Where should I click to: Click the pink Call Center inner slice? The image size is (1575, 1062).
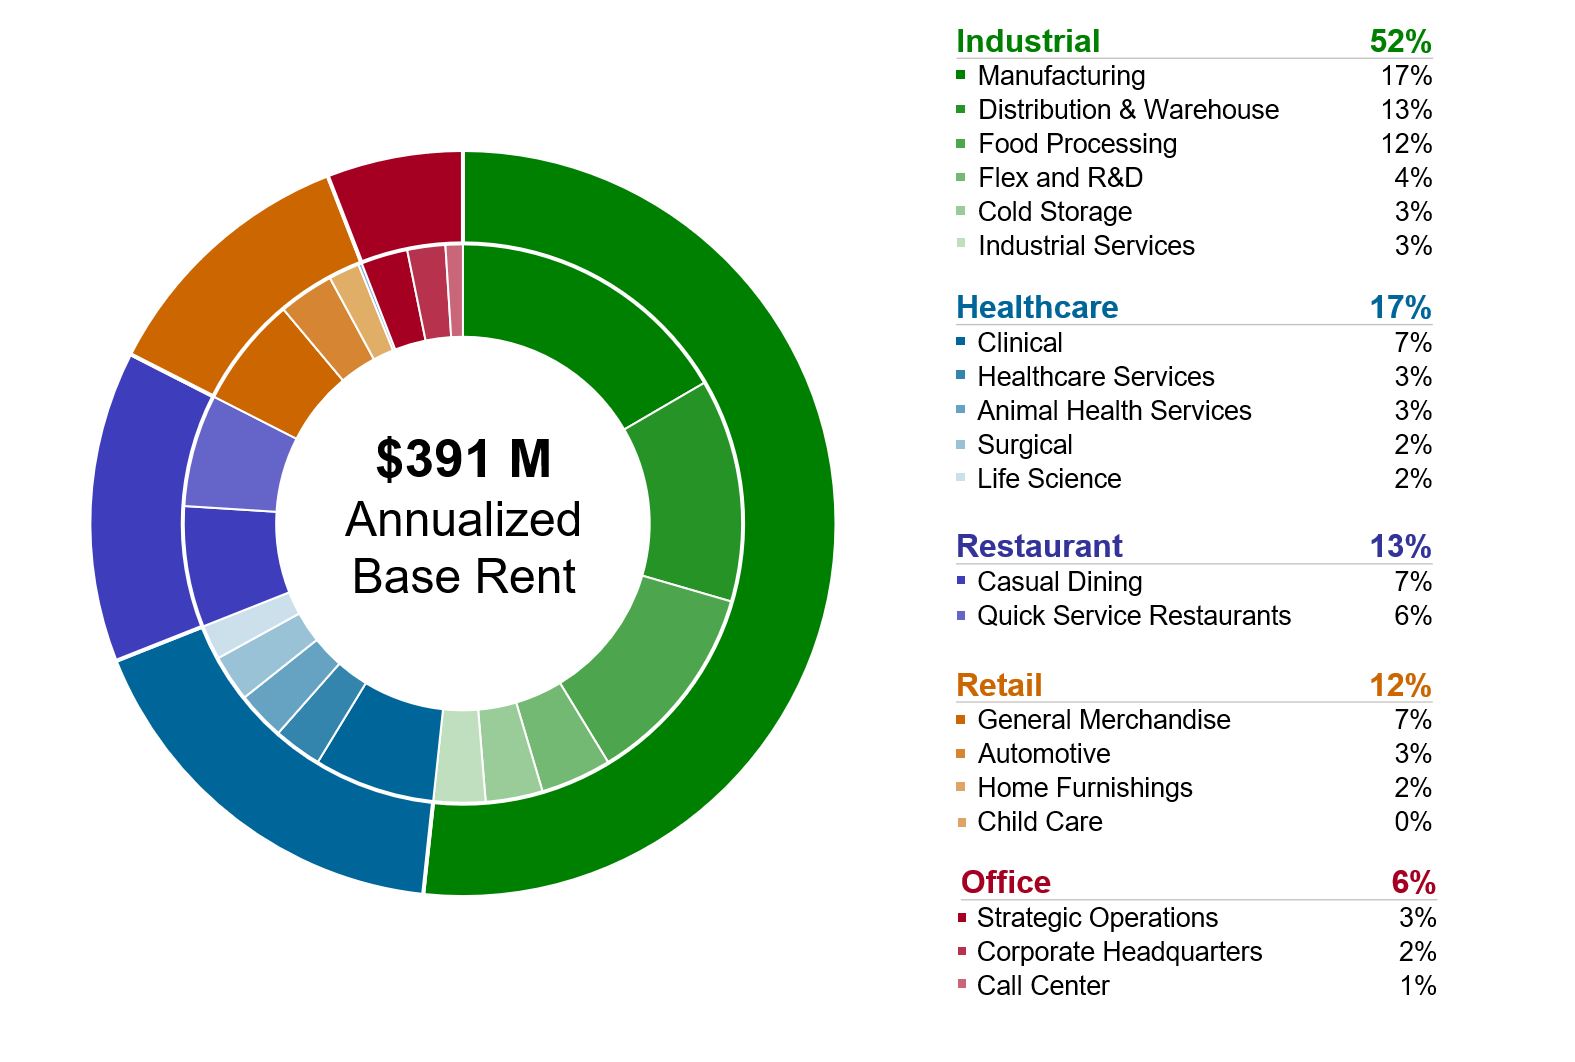coord(456,290)
